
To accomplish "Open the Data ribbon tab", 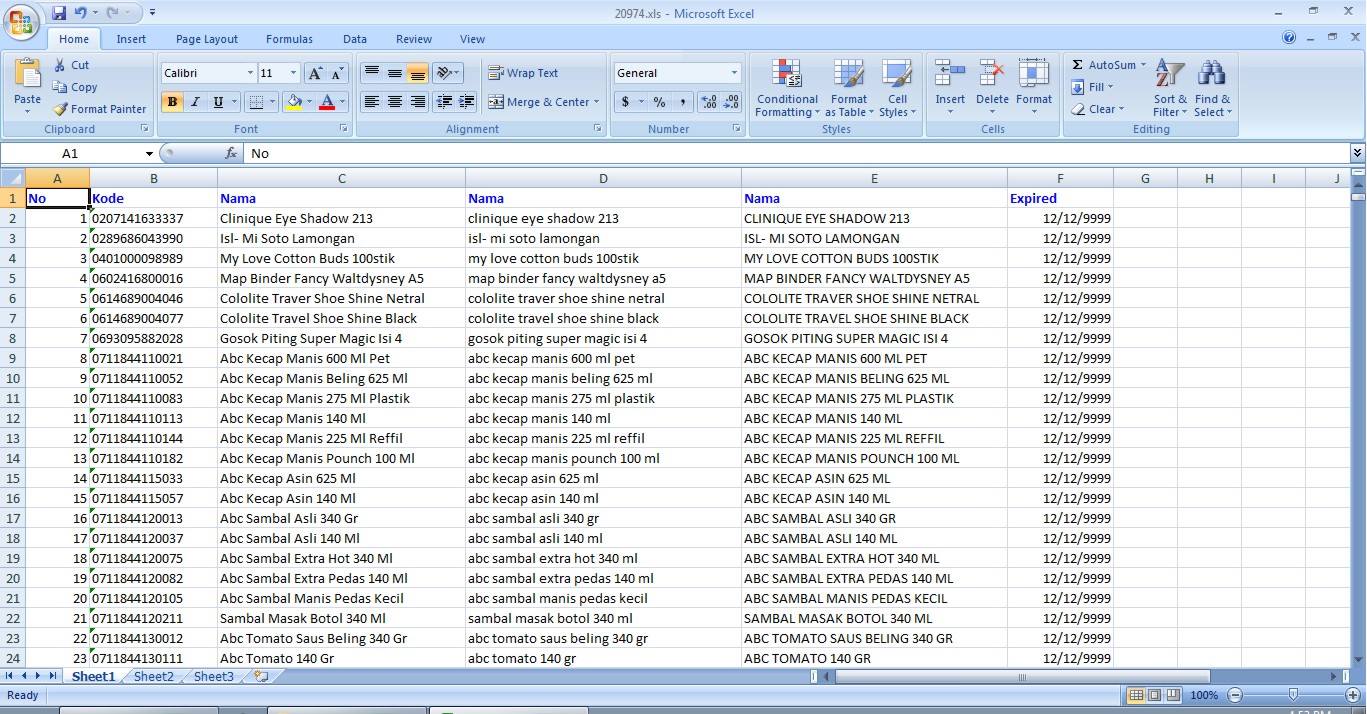I will 355,39.
